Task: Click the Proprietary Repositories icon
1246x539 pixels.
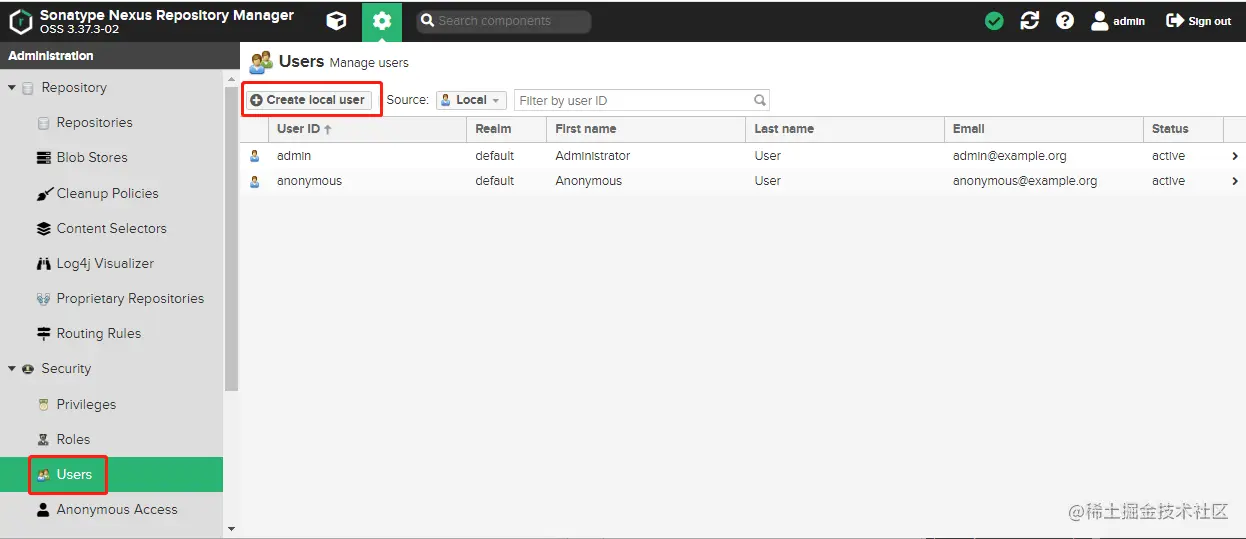Action: click(43, 299)
